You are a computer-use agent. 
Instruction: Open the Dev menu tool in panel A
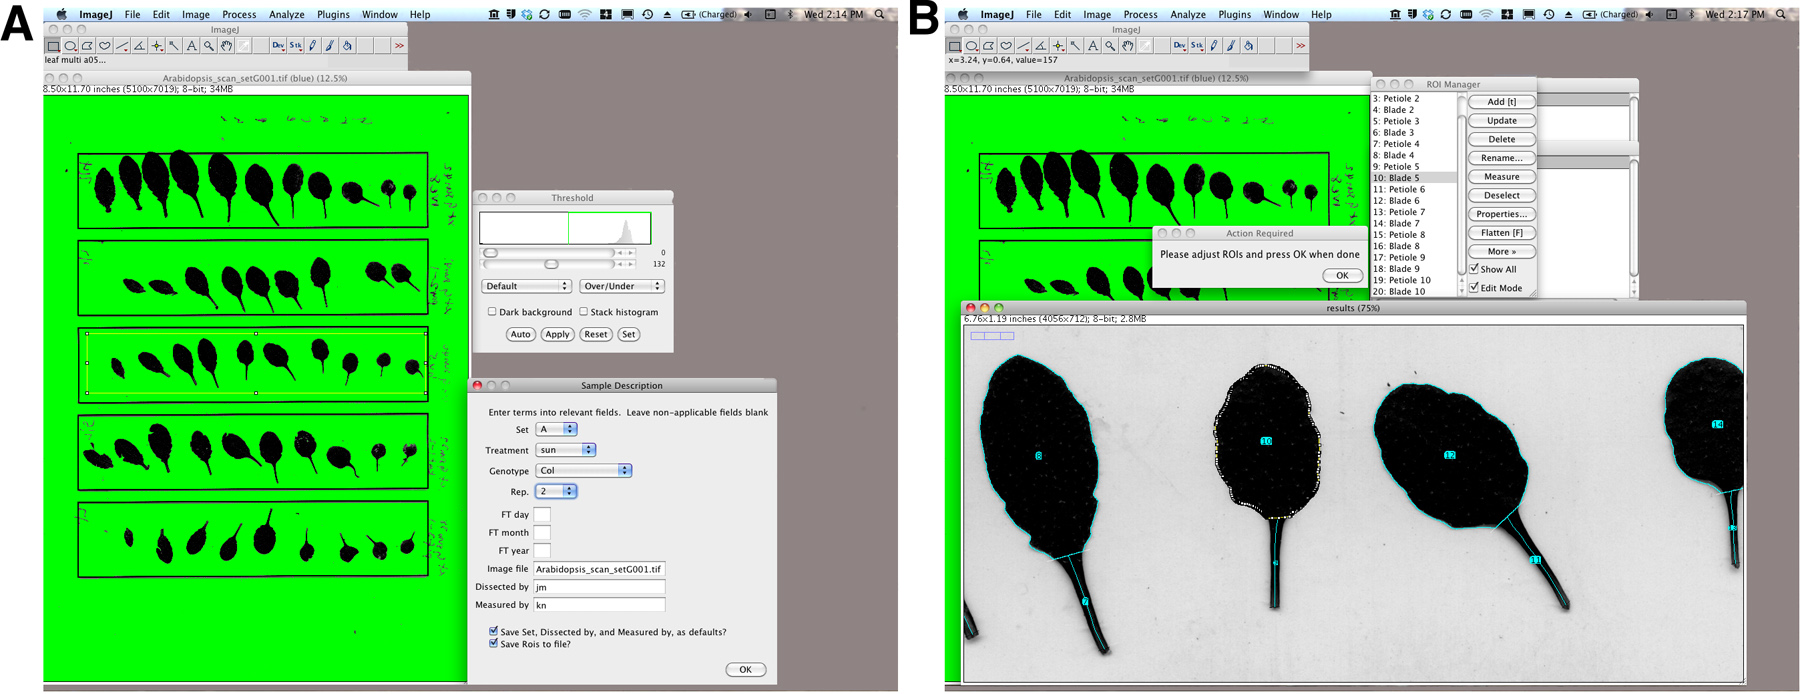[x=278, y=46]
